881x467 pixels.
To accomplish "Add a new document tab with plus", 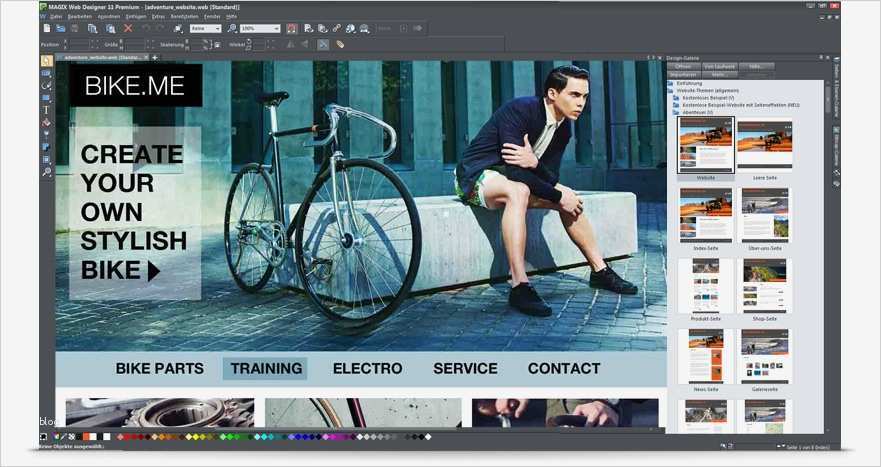I will coord(155,57).
